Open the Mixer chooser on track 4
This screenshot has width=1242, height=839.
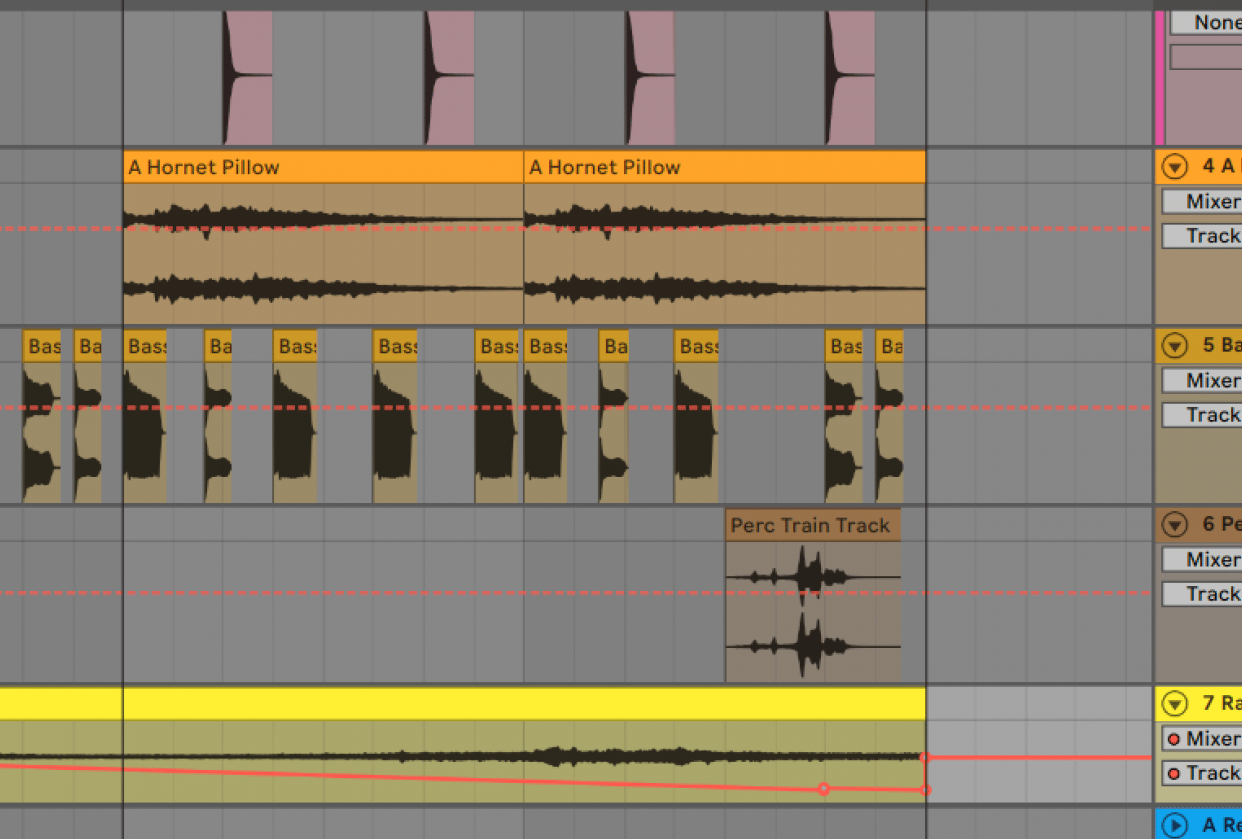pos(1204,202)
